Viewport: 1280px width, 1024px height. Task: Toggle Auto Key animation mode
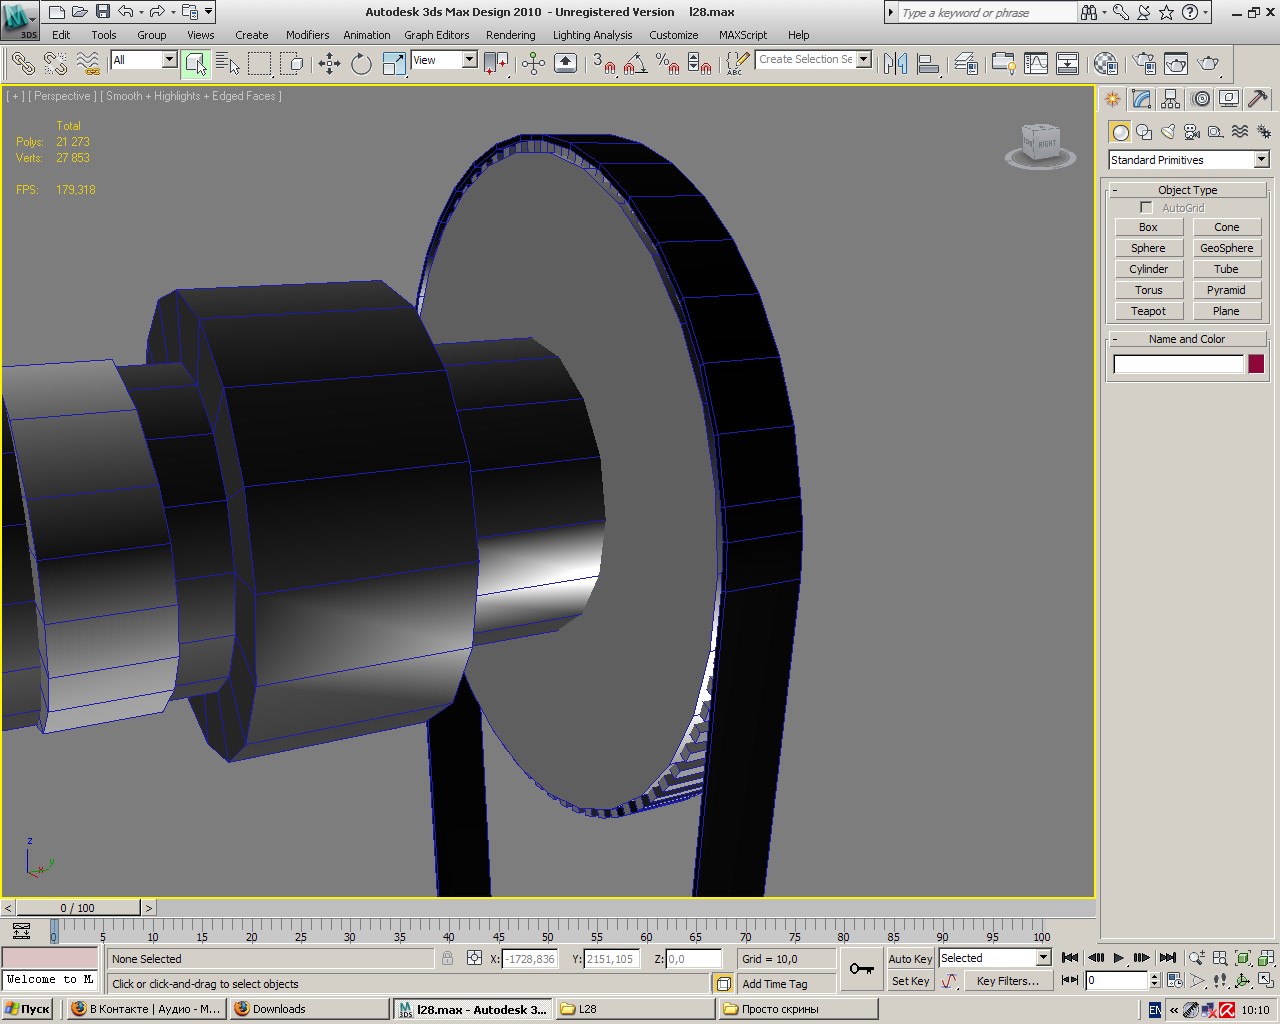[x=909, y=958]
